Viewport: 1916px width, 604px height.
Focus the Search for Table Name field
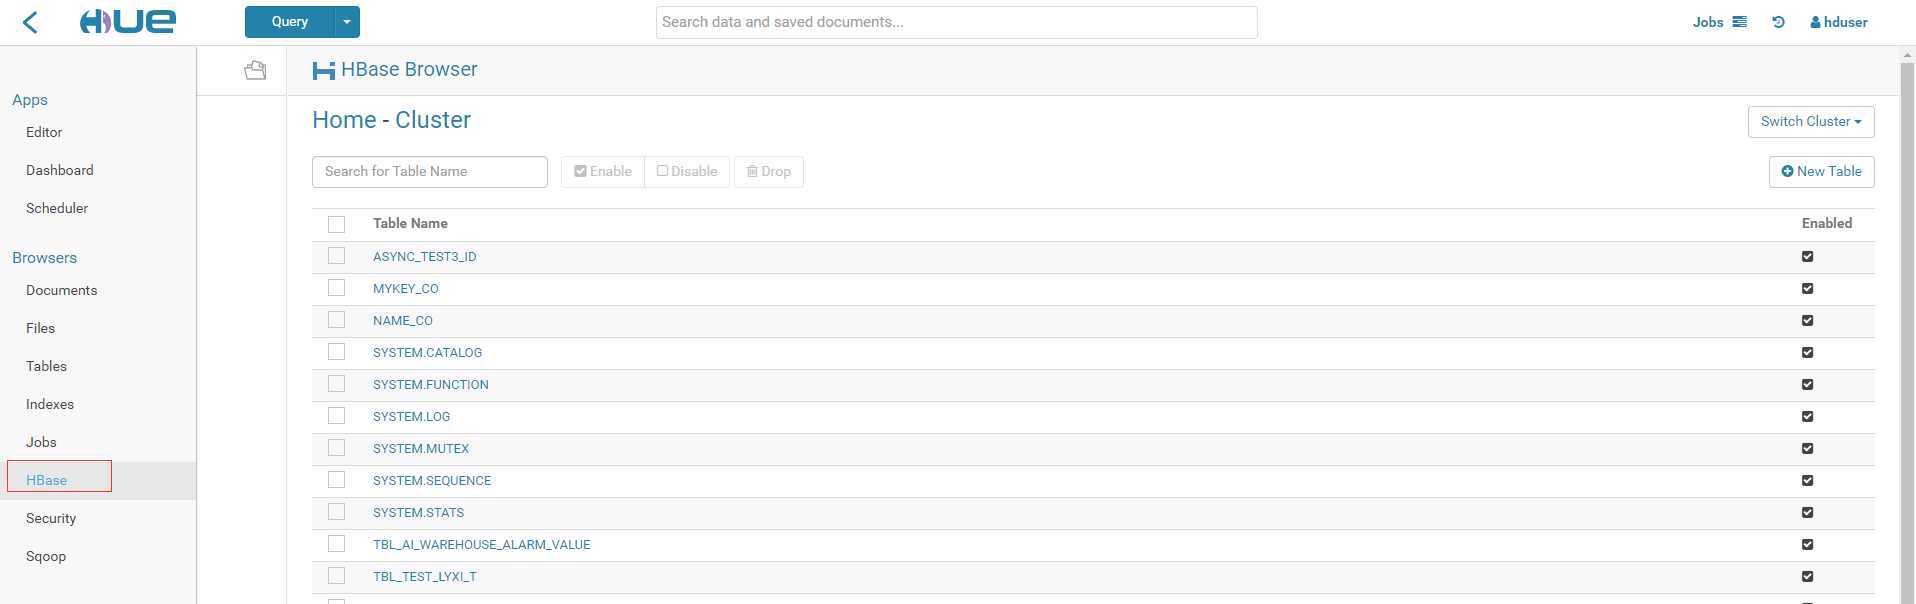pyautogui.click(x=430, y=172)
